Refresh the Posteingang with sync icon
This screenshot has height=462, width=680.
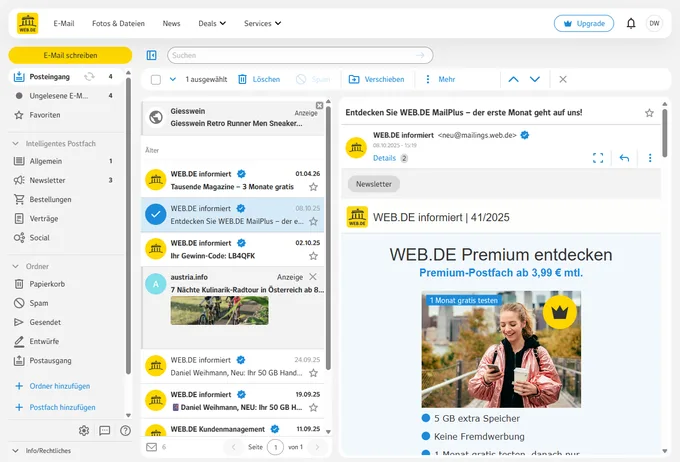click(x=89, y=77)
